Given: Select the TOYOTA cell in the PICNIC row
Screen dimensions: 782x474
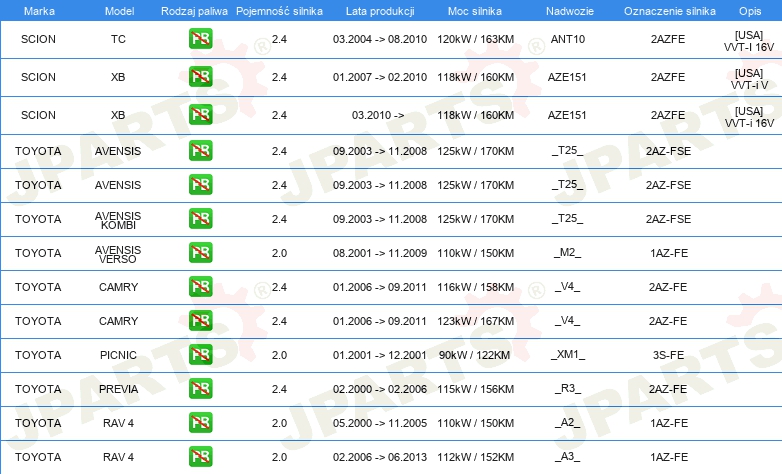Looking at the screenshot, I should click(38, 354).
